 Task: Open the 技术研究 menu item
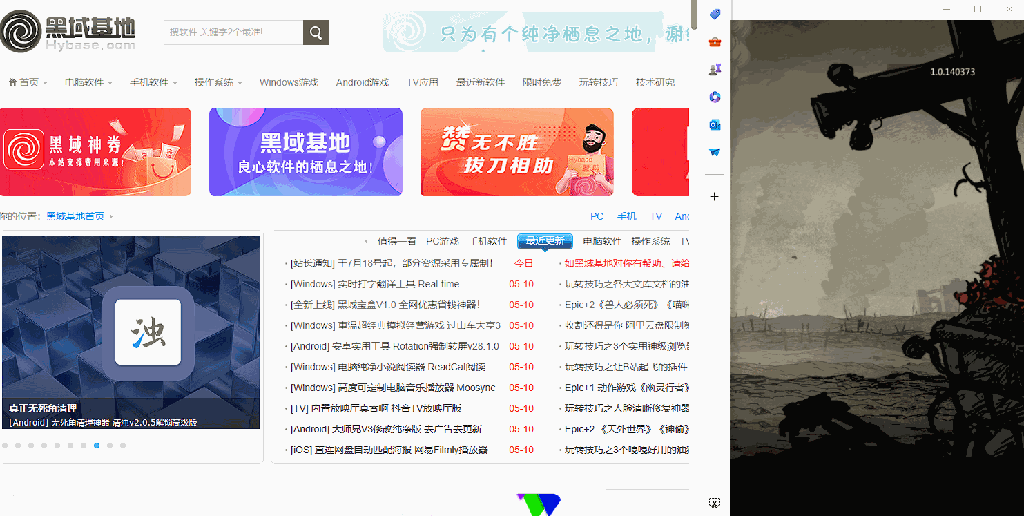[655, 82]
